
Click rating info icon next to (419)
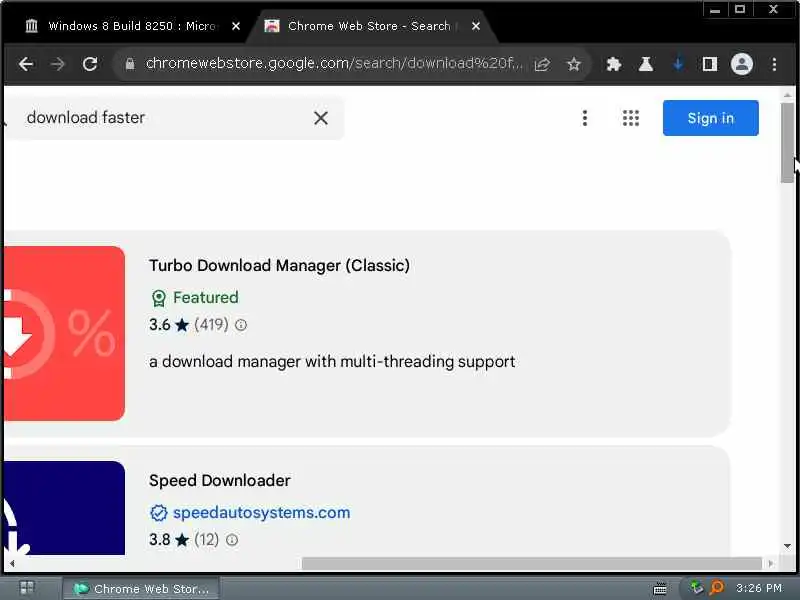pyautogui.click(x=241, y=325)
